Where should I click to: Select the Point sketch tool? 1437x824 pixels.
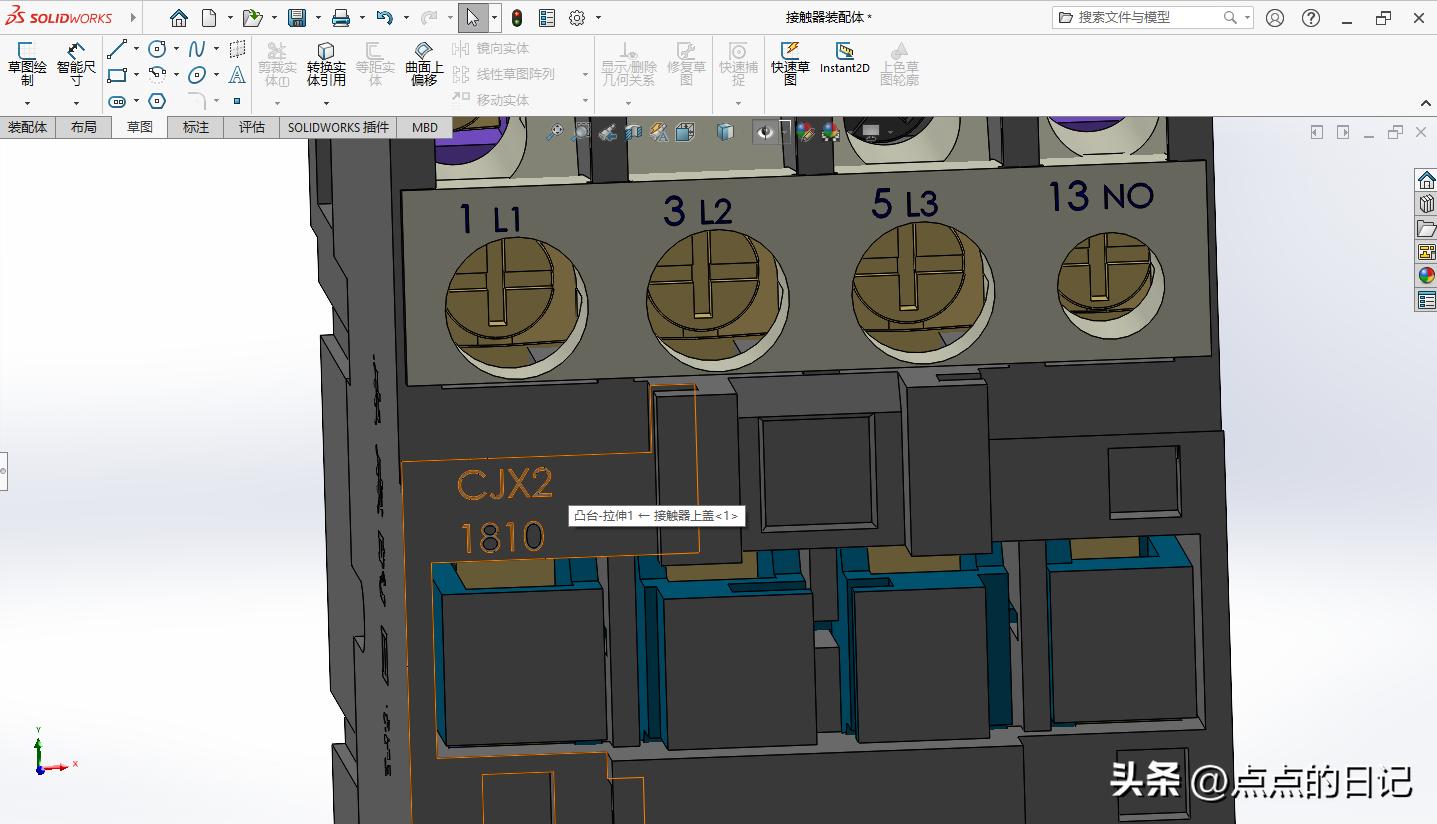point(237,101)
